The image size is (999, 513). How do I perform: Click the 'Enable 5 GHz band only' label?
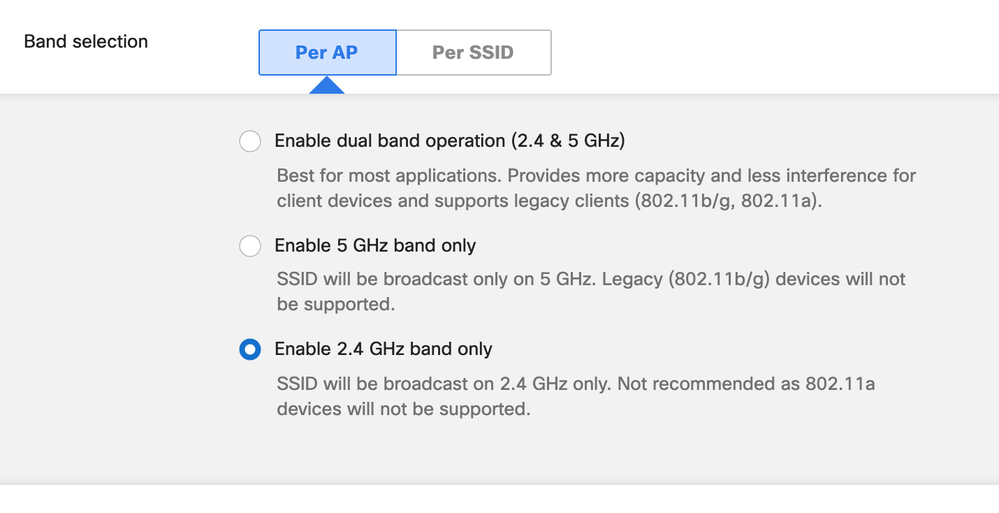coord(375,245)
